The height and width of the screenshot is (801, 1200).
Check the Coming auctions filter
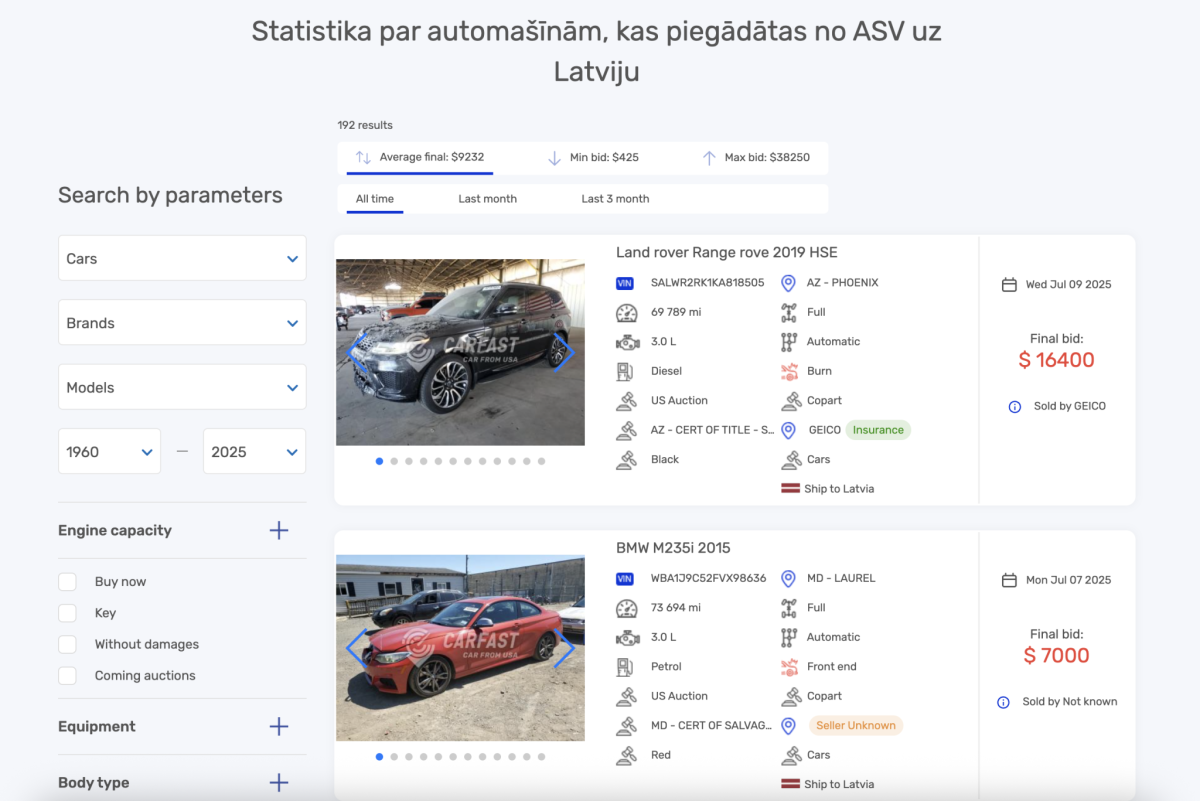pos(68,676)
